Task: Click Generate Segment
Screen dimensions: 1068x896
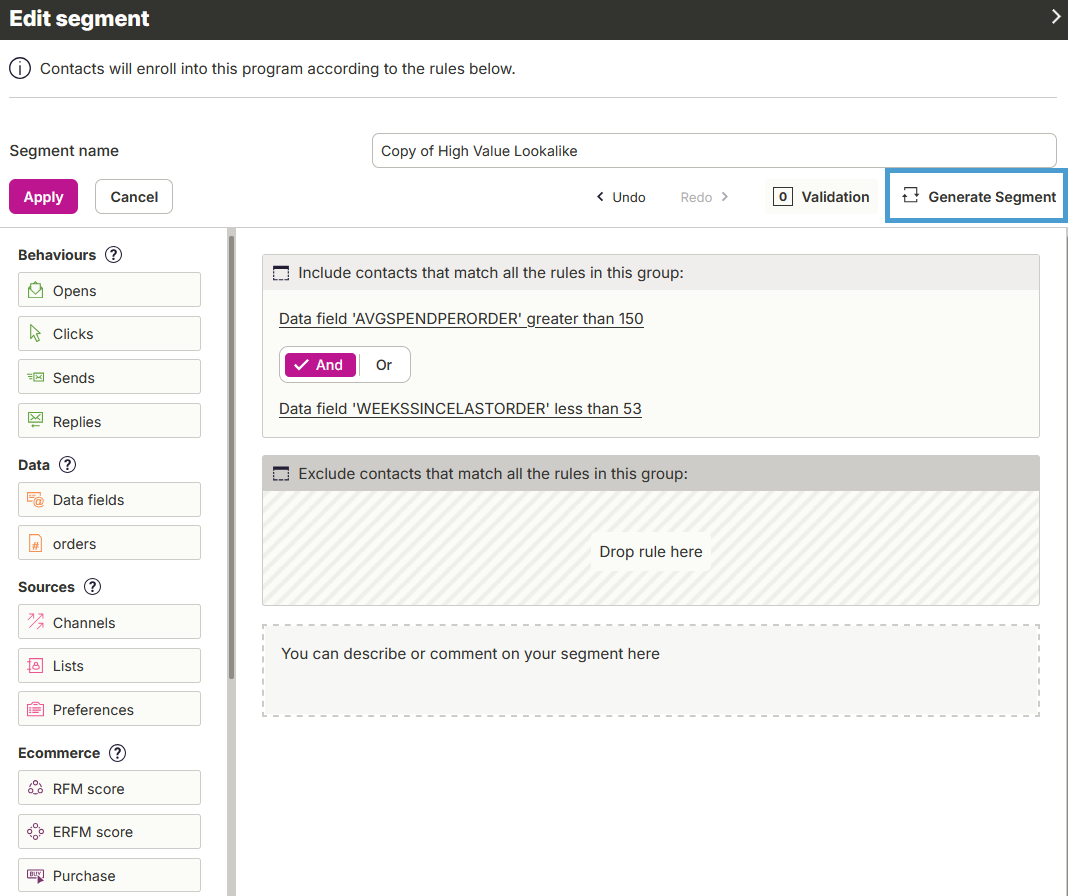Action: [977, 196]
